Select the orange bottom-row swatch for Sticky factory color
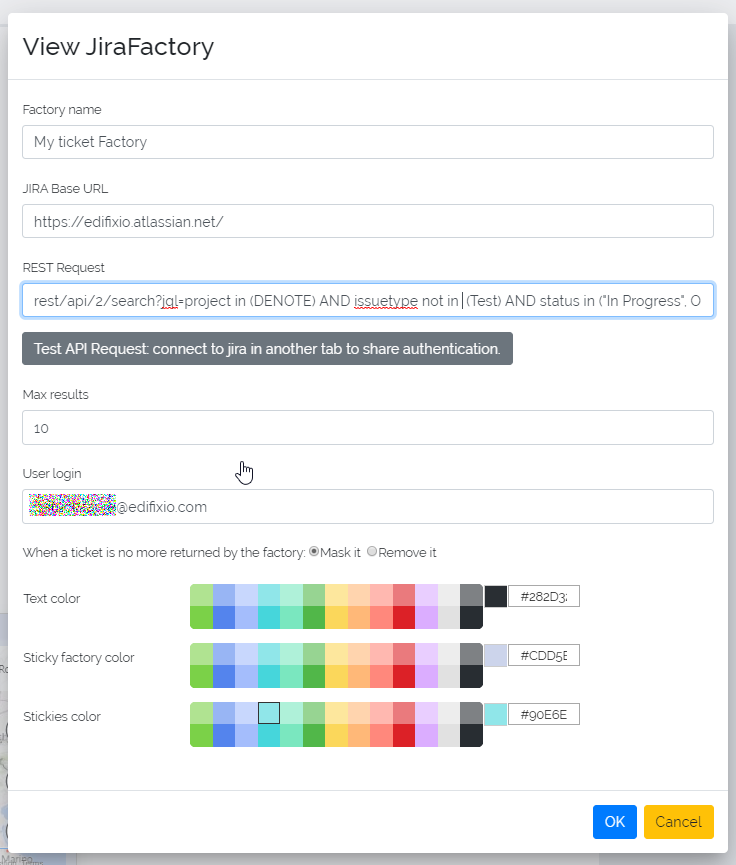Image resolution: width=736 pixels, height=865 pixels. click(x=359, y=676)
